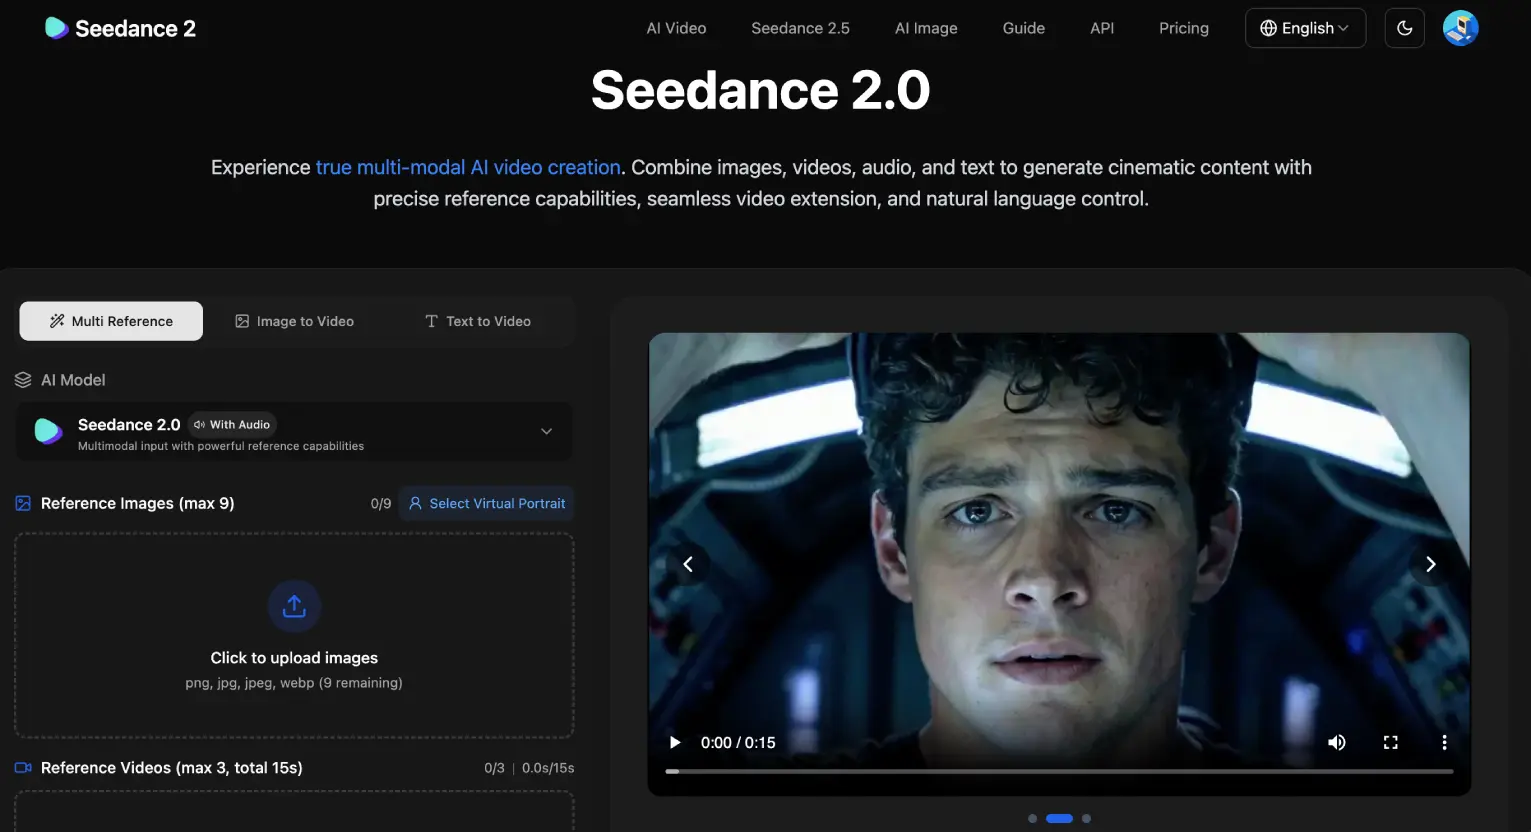Click the Seedance 2 logo icon
This screenshot has width=1531, height=832.
56,28
